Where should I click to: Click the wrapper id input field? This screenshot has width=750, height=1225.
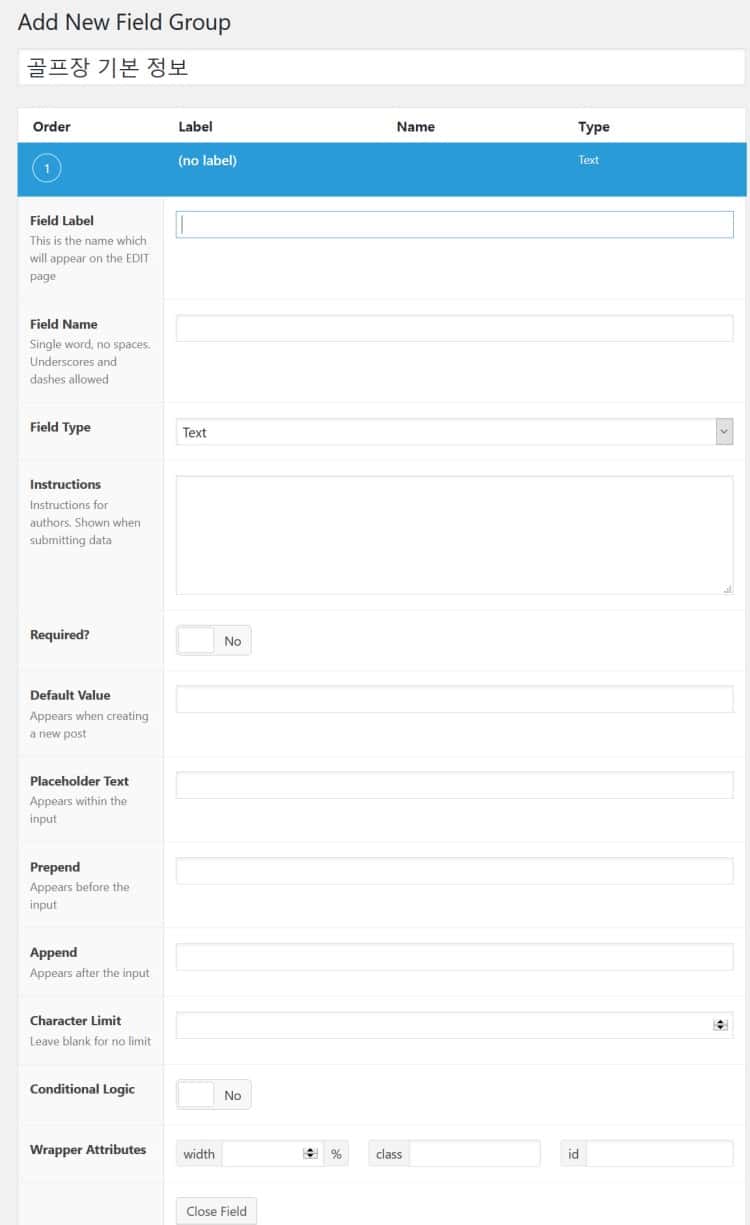click(659, 1154)
